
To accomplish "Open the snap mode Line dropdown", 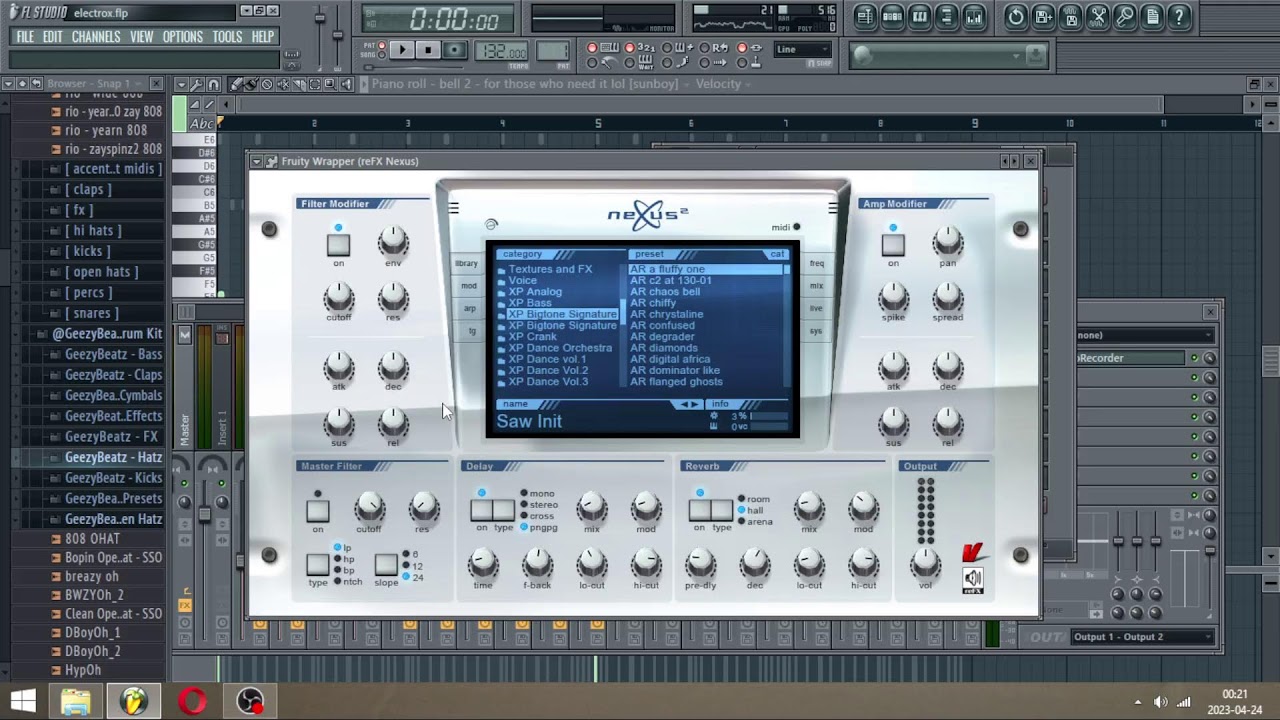I will (803, 49).
